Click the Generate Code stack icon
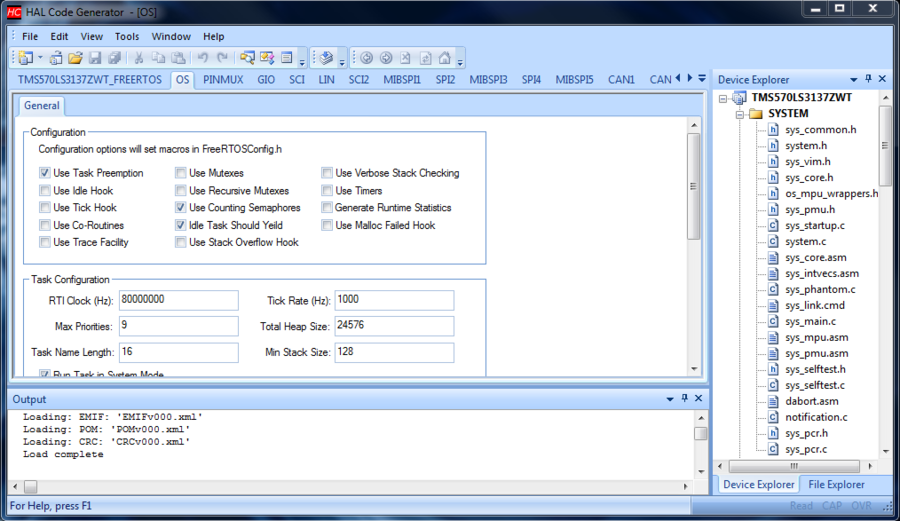This screenshot has height=521, width=900. (325, 58)
